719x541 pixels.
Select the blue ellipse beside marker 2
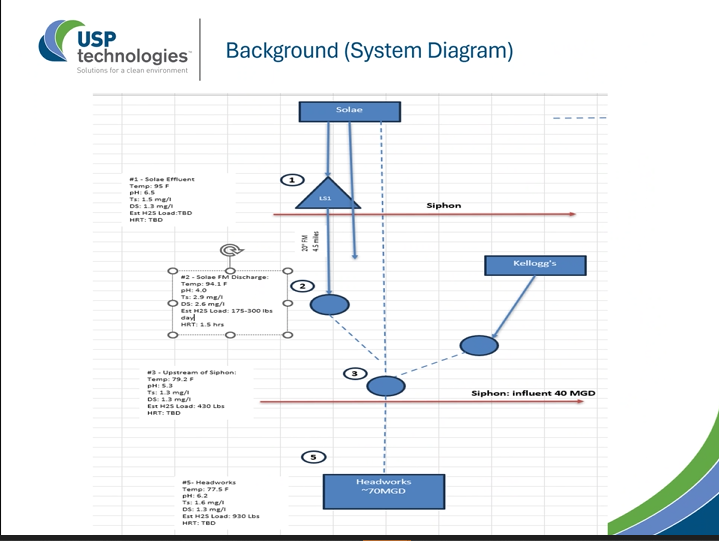click(330, 305)
